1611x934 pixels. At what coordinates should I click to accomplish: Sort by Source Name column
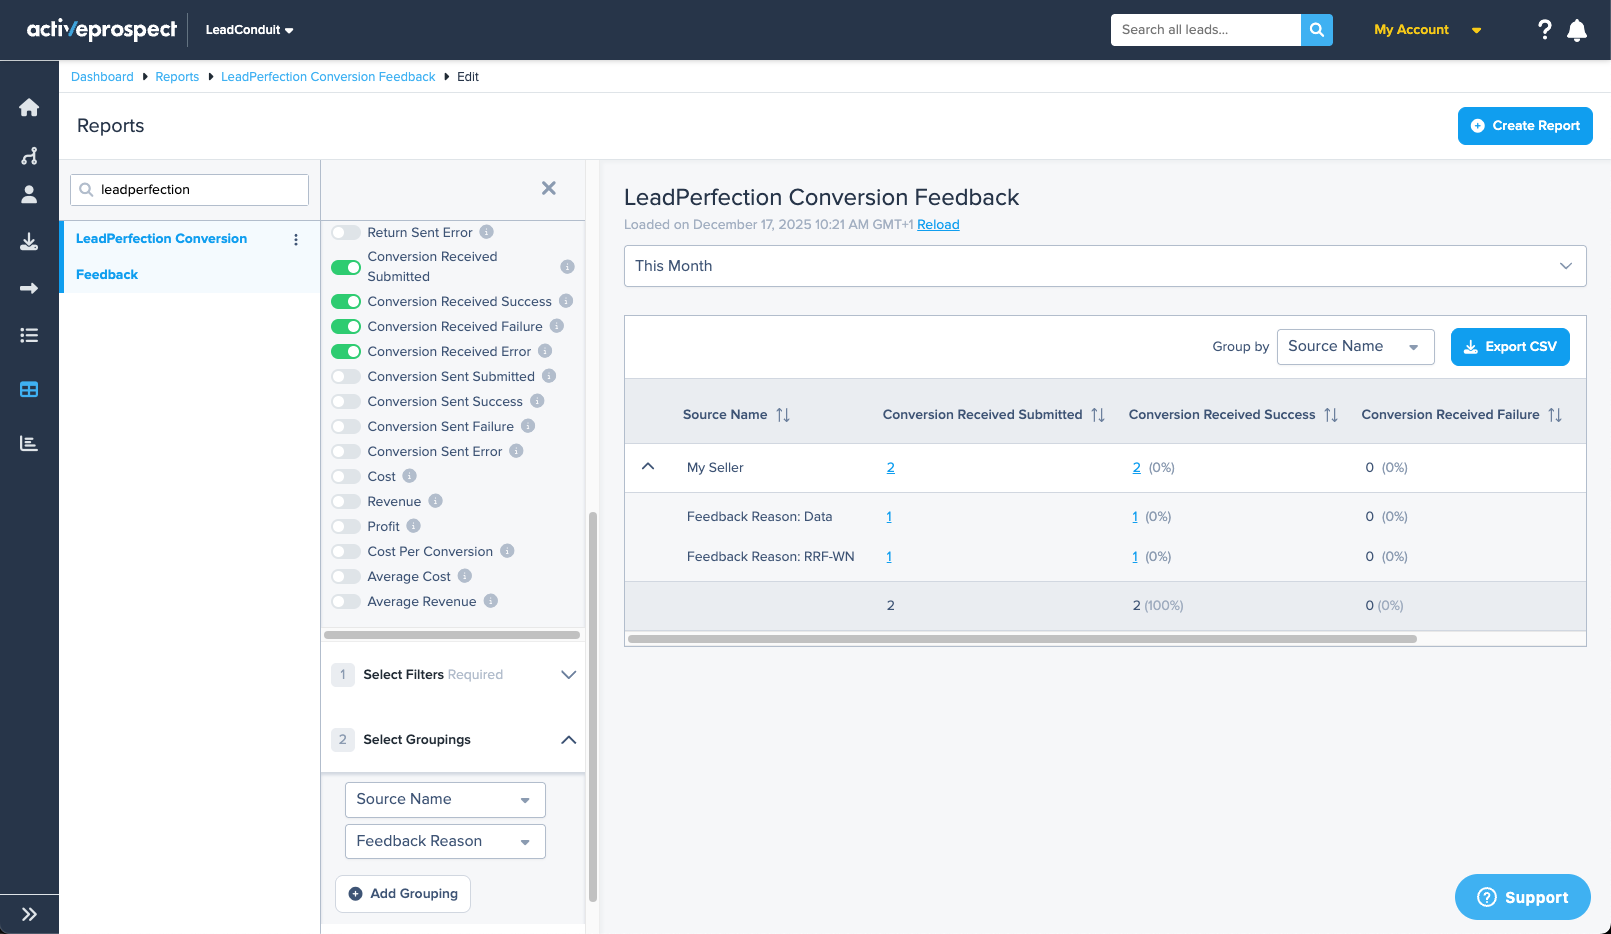(x=783, y=415)
